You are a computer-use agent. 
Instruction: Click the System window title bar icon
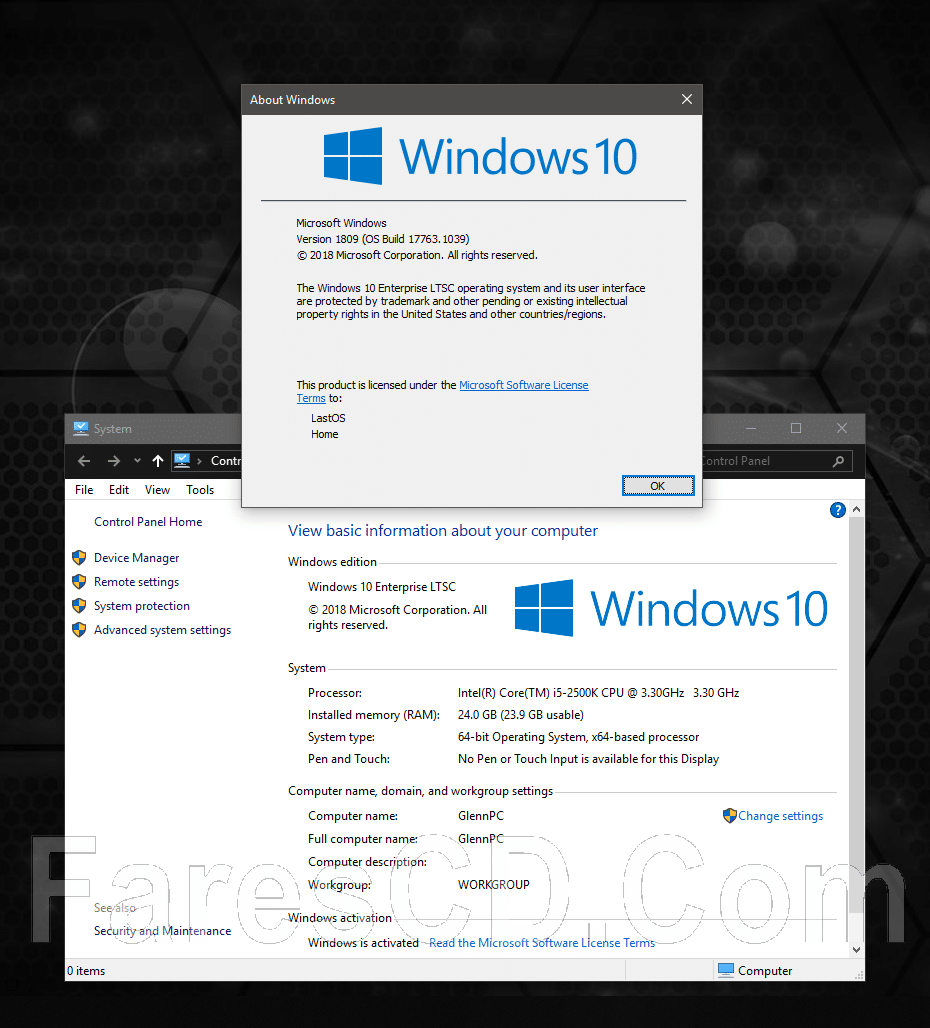[x=81, y=429]
